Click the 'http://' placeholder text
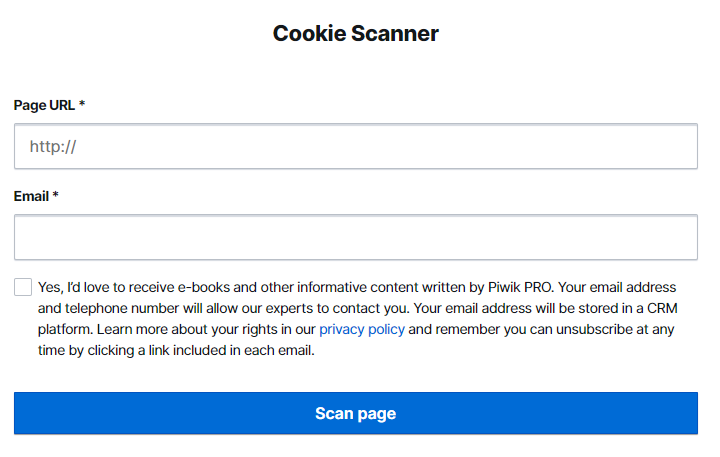 coord(53,146)
